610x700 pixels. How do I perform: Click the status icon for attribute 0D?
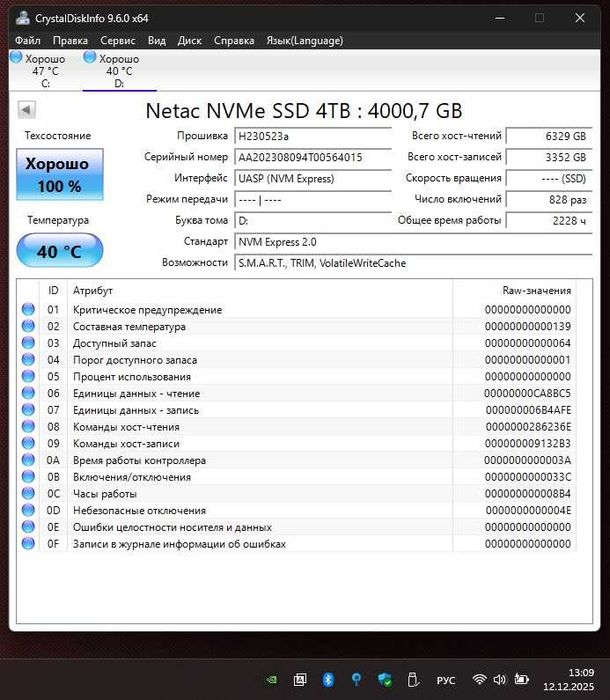tap(28, 510)
